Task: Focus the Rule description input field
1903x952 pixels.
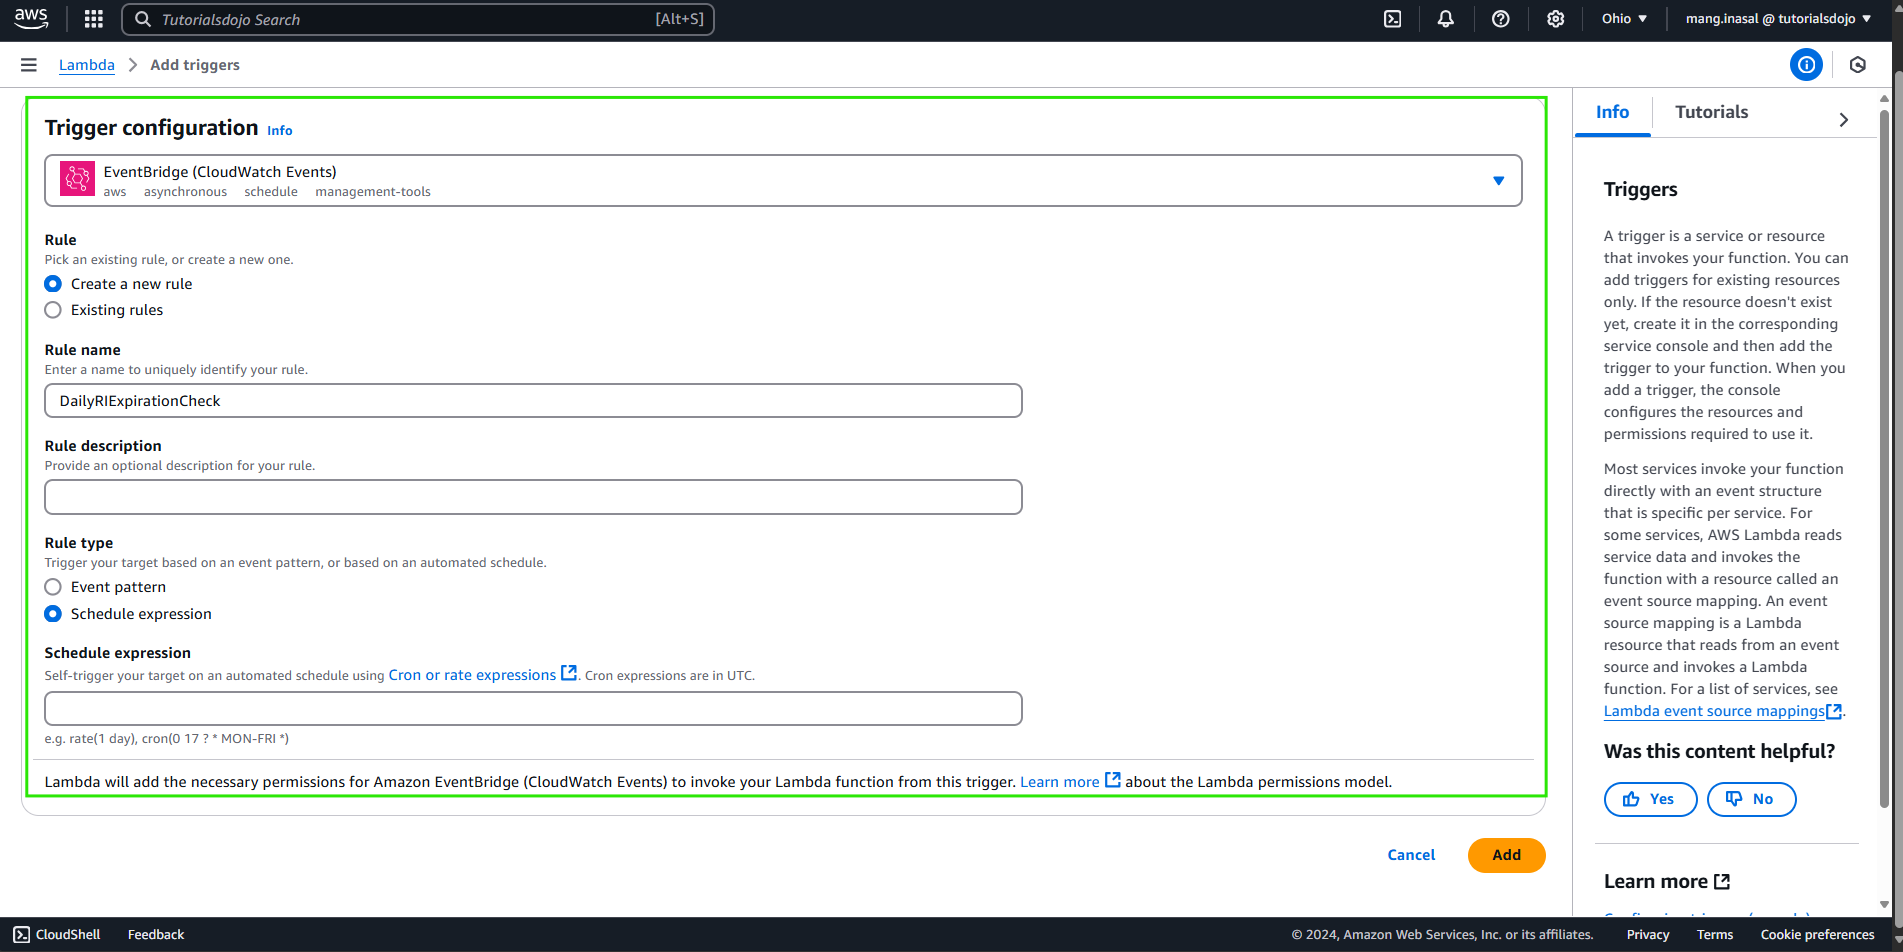Action: tap(533, 497)
